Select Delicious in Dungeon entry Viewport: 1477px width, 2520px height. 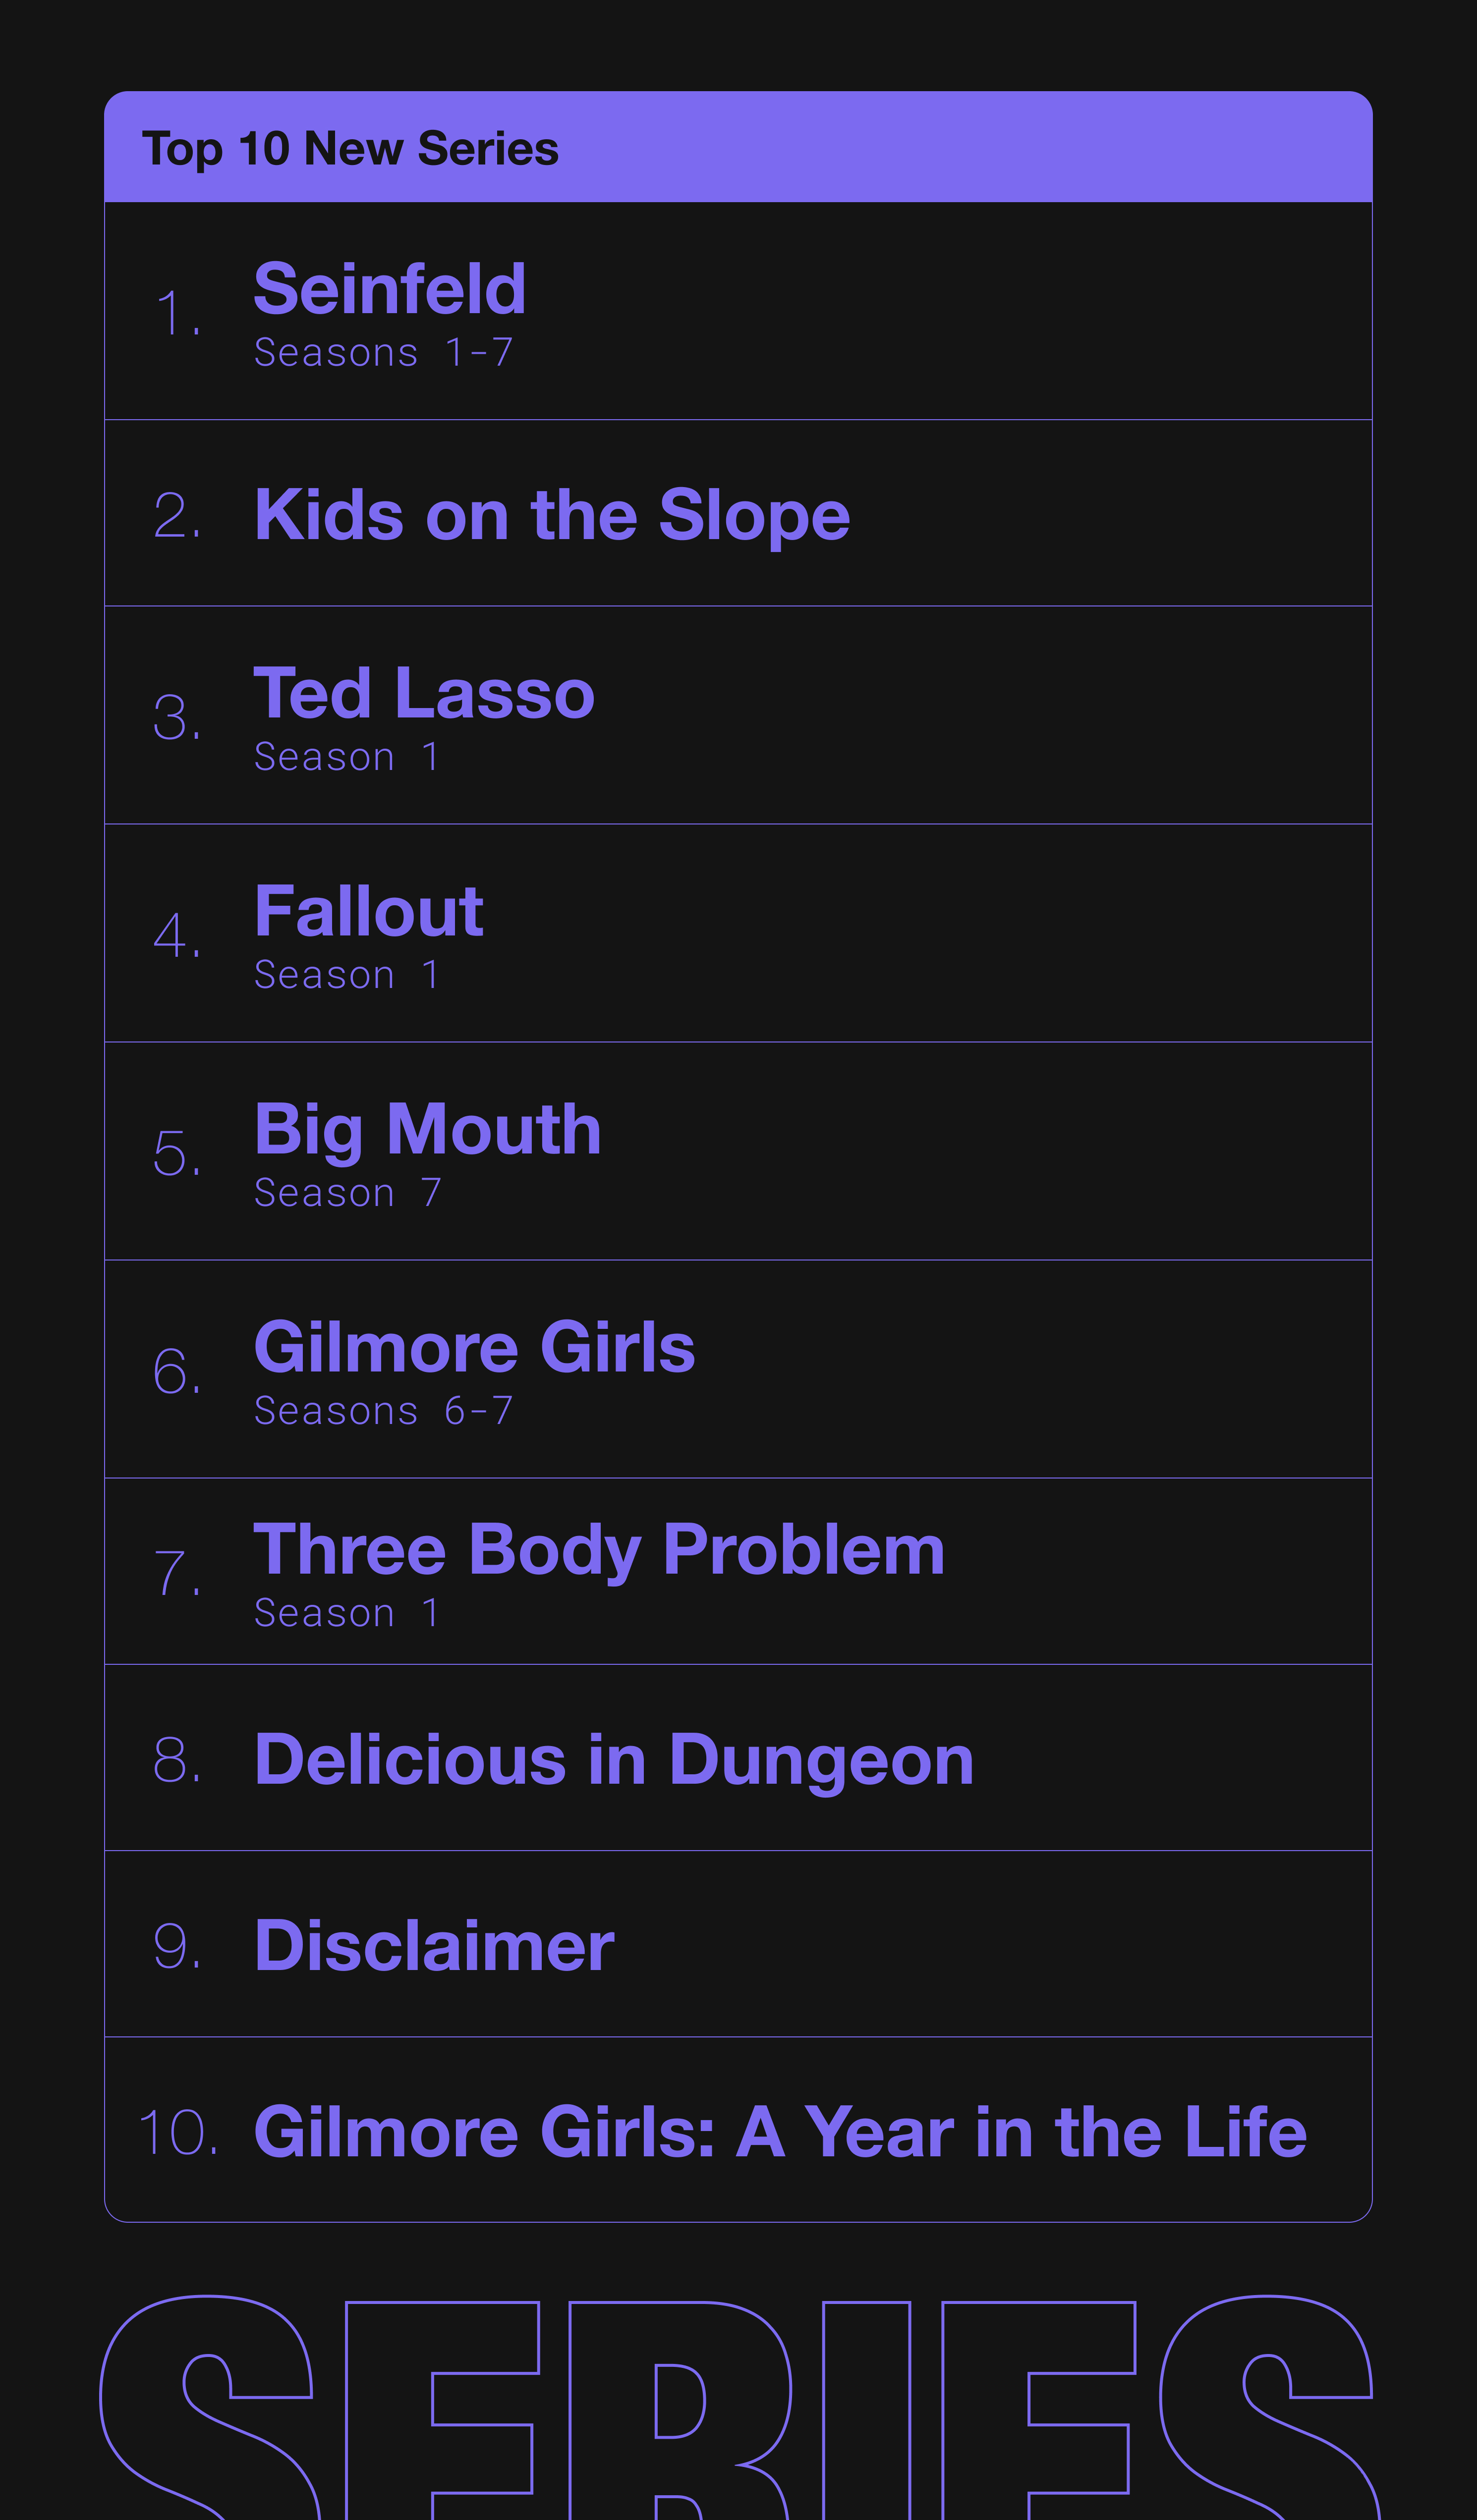click(x=614, y=1760)
